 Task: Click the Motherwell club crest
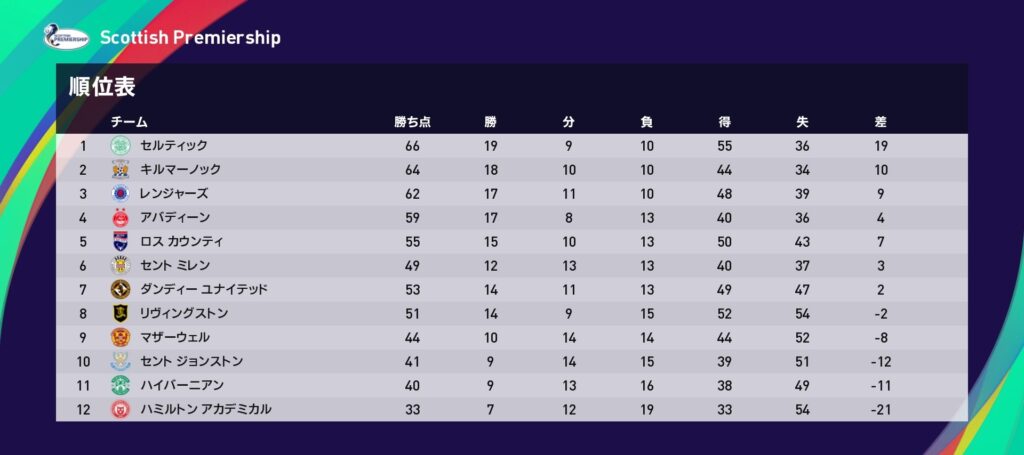click(120, 337)
